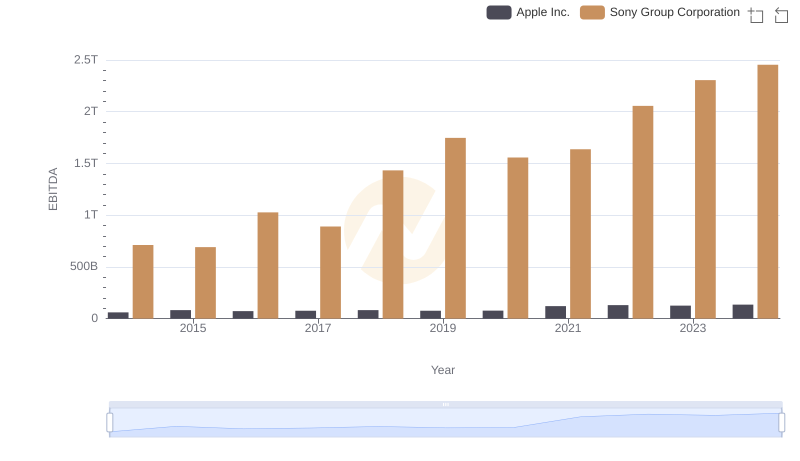Select the Apple bar for 2015
Image resolution: width=800 pixels, height=461 pixels.
[180, 314]
